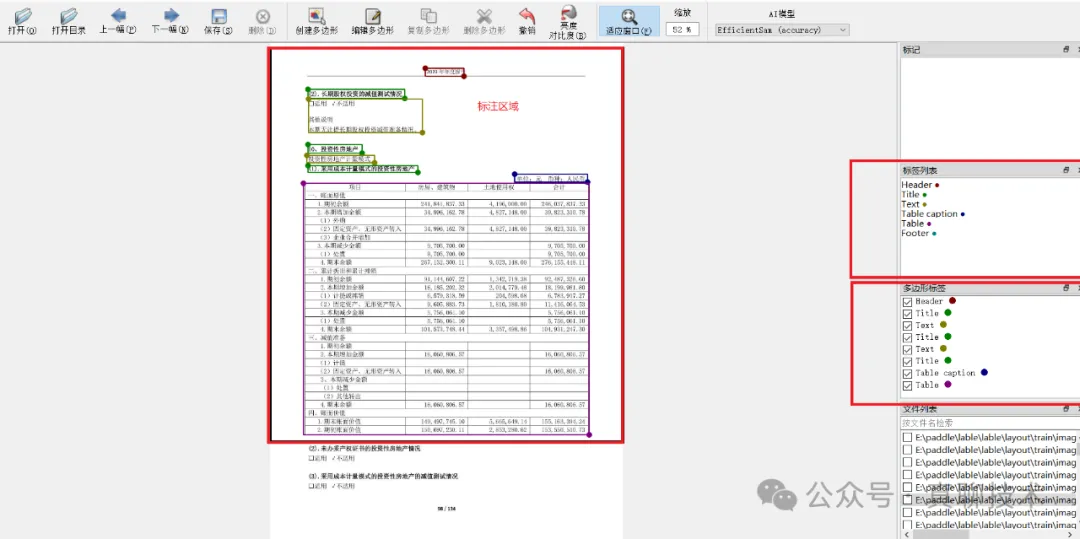The width and height of the screenshot is (1080, 539).
Task: Uncheck the Title checkbox directly above Table caption
Action: [907, 361]
